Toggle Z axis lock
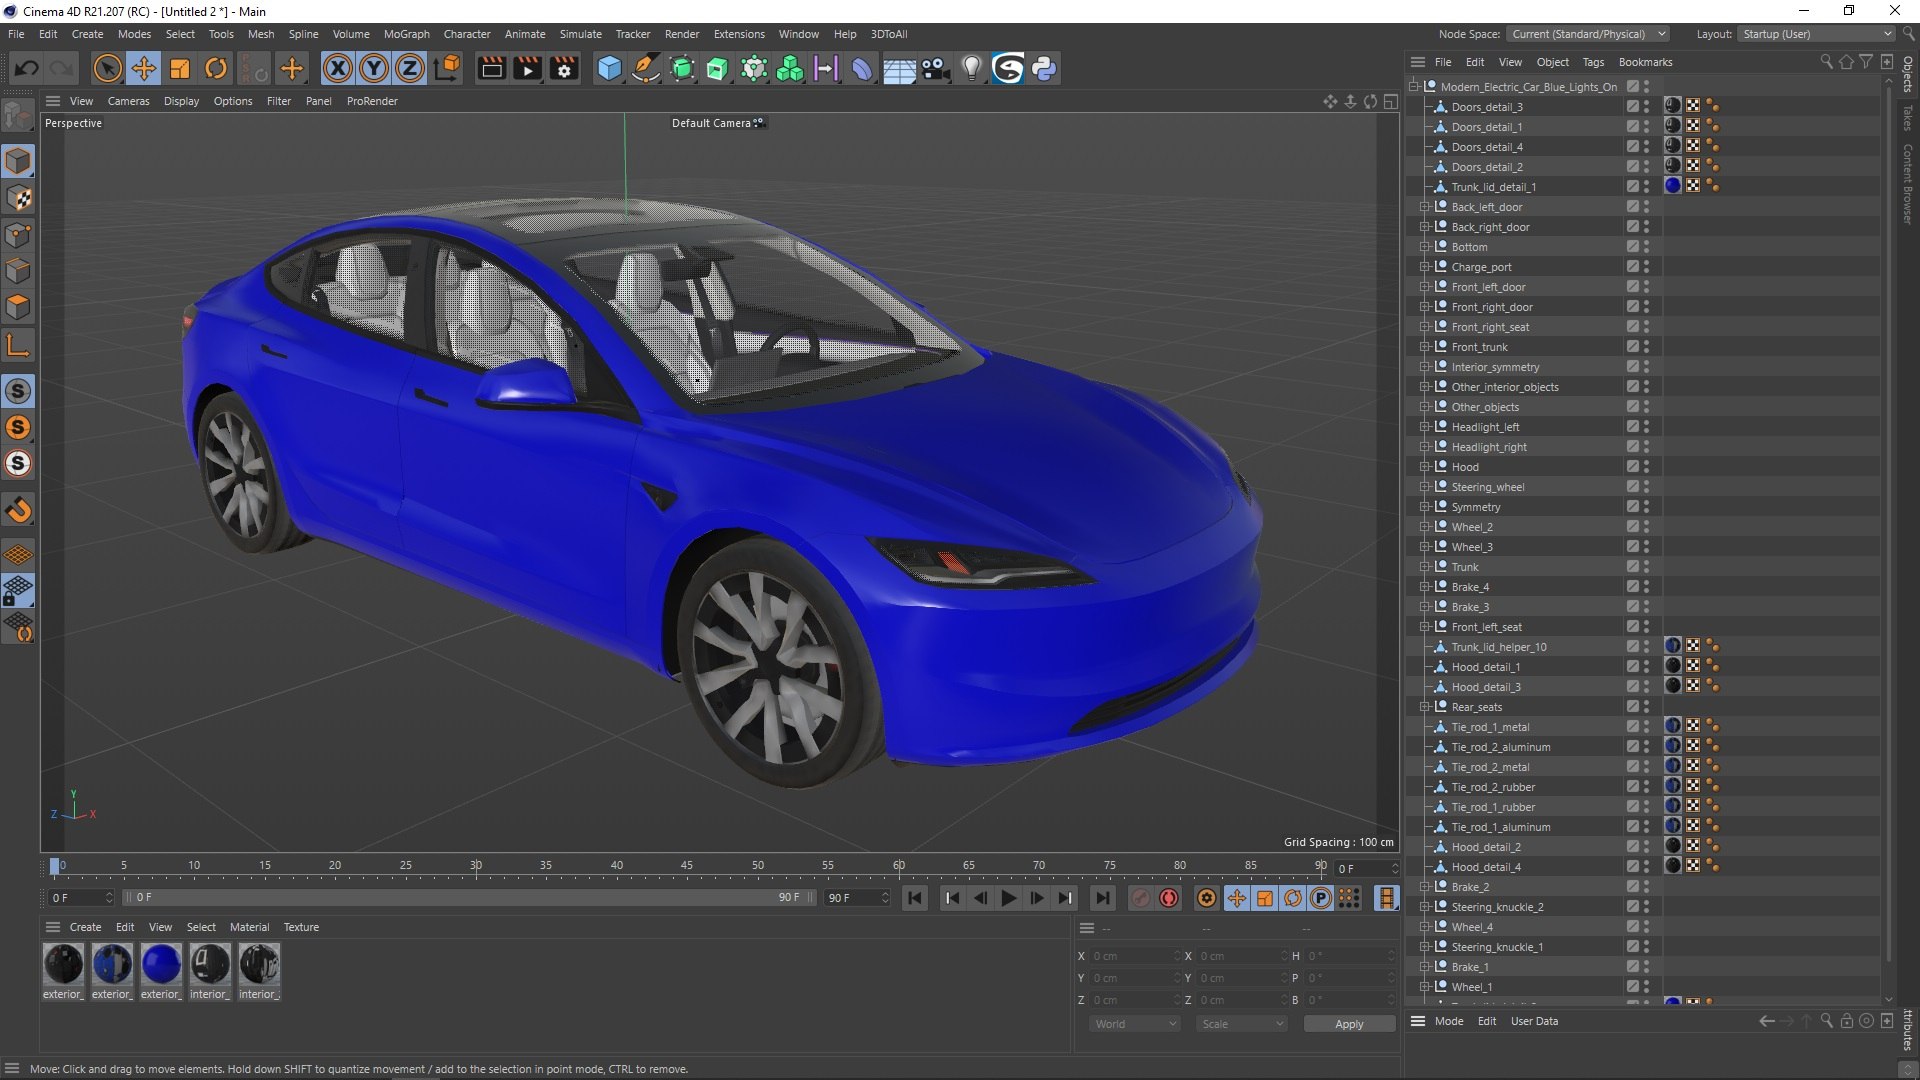 click(x=410, y=68)
